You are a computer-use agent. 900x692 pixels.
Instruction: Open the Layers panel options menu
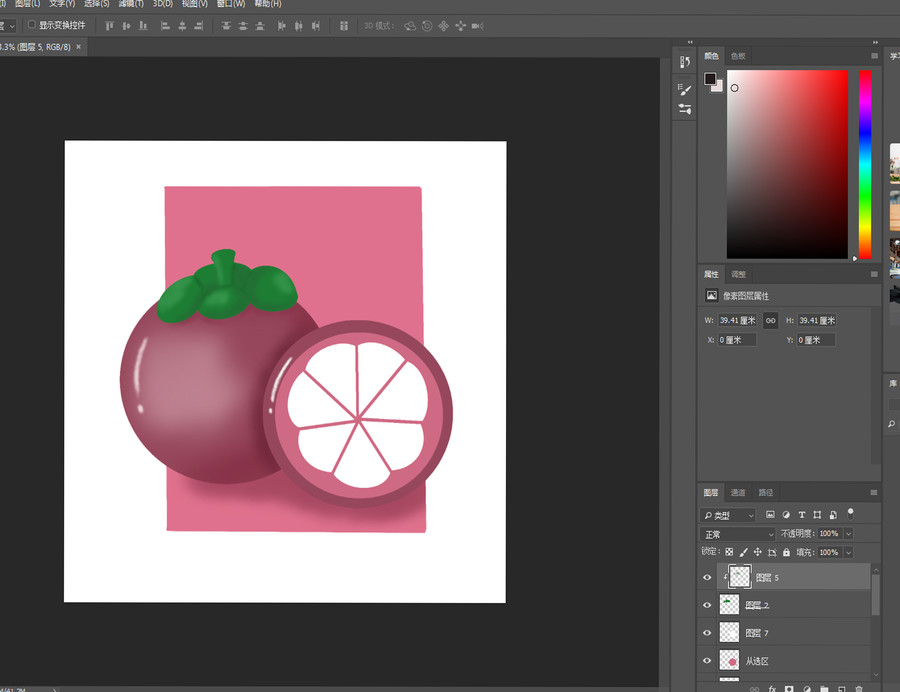(x=874, y=492)
